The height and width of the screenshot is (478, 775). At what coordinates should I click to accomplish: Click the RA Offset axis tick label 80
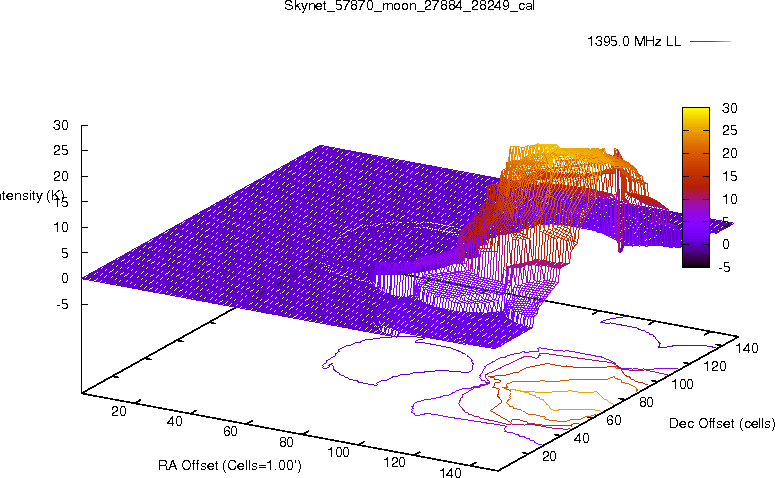286,442
